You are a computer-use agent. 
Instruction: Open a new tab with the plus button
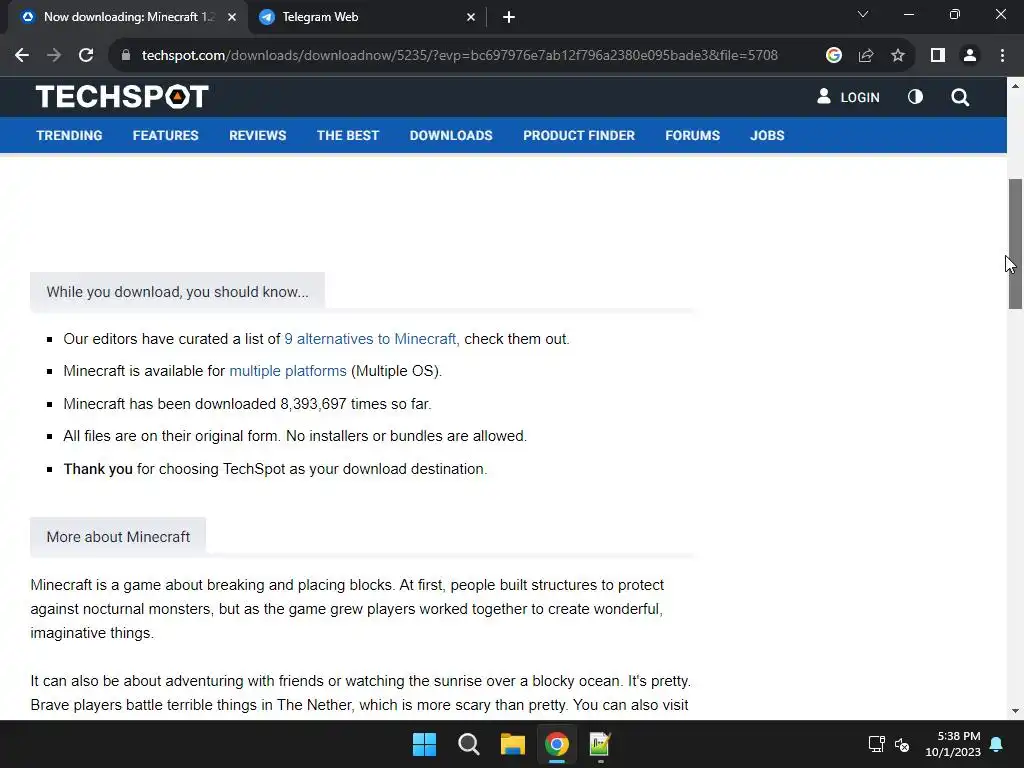[509, 17]
